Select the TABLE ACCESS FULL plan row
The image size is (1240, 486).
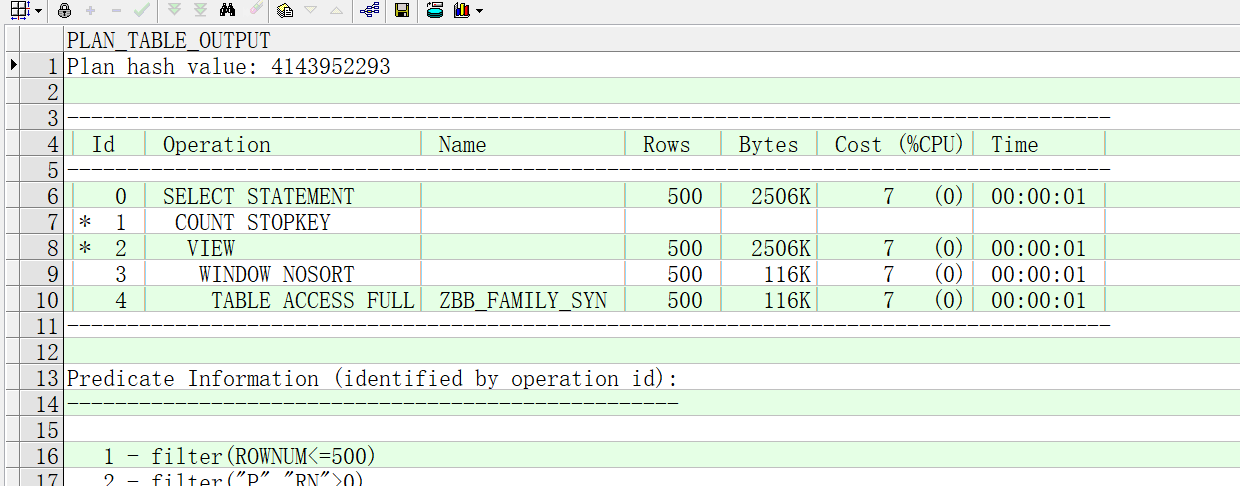(x=312, y=300)
